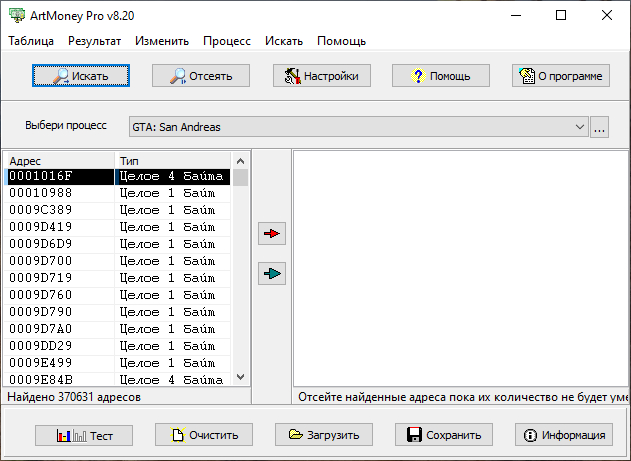The image size is (631, 461).
Task: Click the Отсеять filter button
Action: click(x=201, y=76)
